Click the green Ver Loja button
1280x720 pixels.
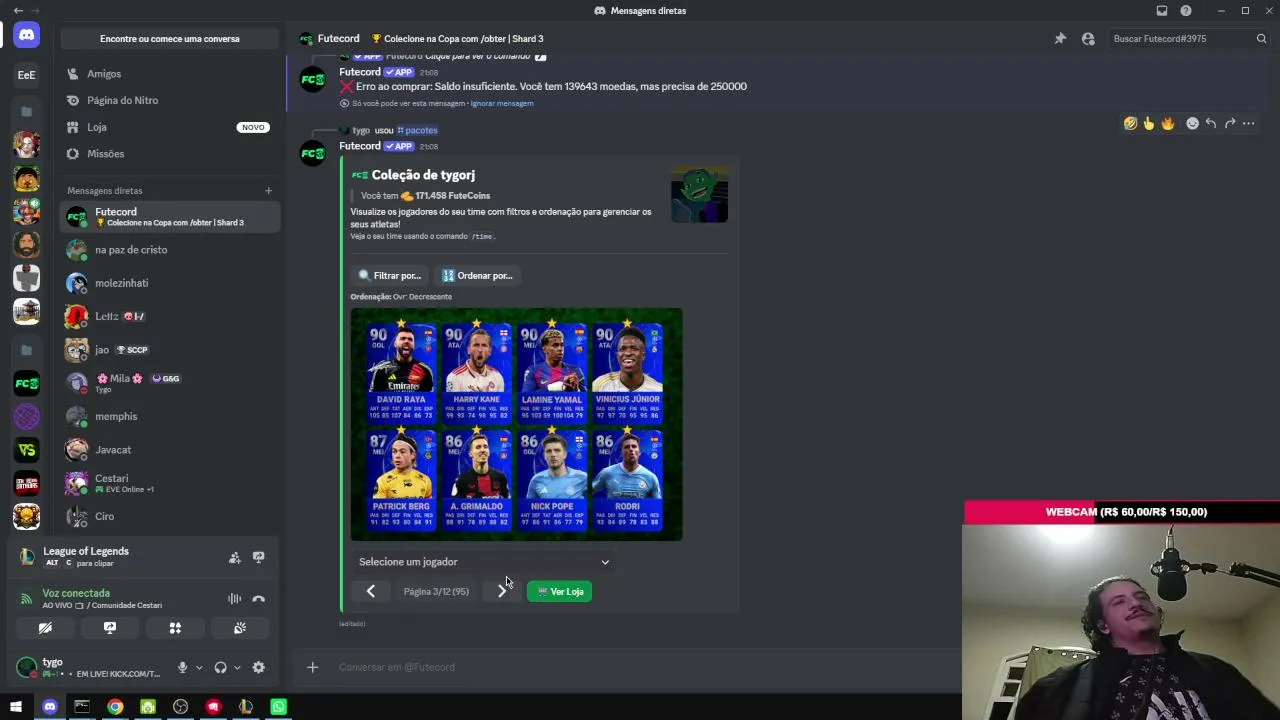560,592
